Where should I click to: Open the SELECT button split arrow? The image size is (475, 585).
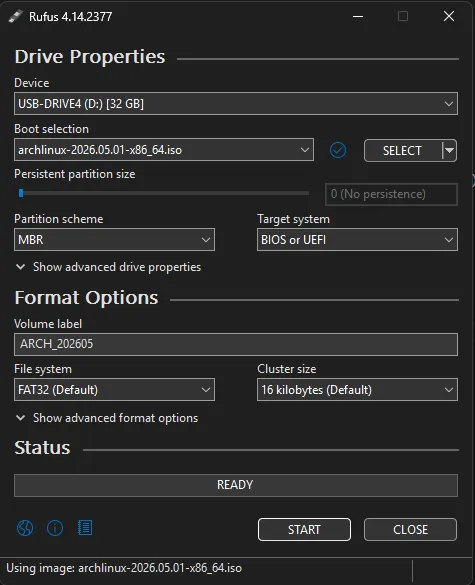(x=449, y=150)
